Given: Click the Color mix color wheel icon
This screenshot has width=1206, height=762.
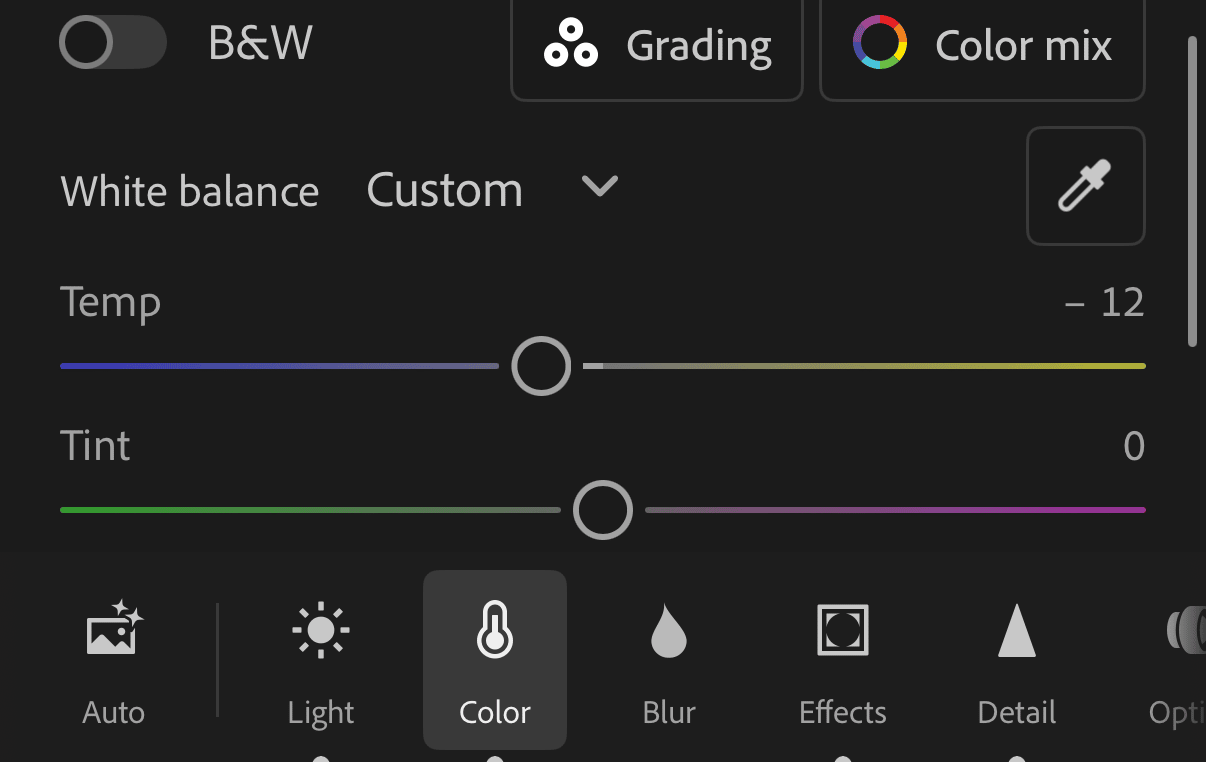Looking at the screenshot, I should pos(880,43).
